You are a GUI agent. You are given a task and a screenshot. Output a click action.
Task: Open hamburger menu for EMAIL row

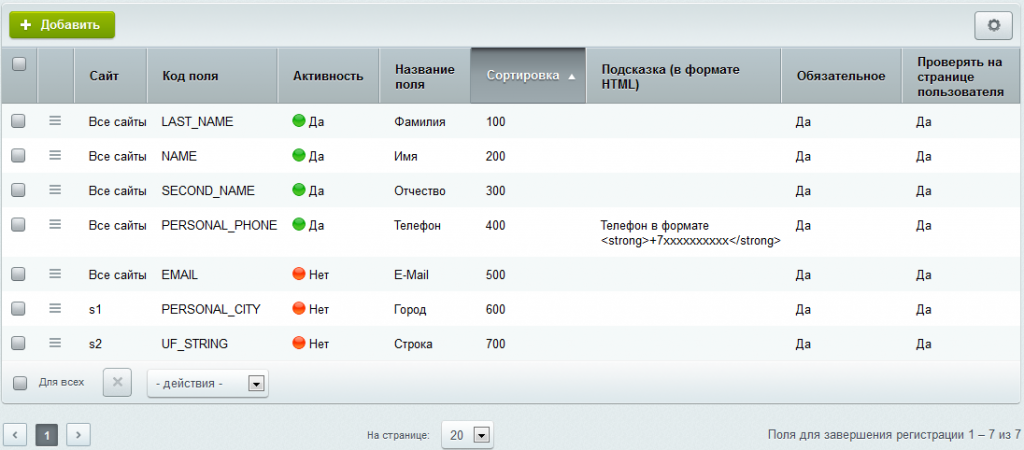[55, 273]
